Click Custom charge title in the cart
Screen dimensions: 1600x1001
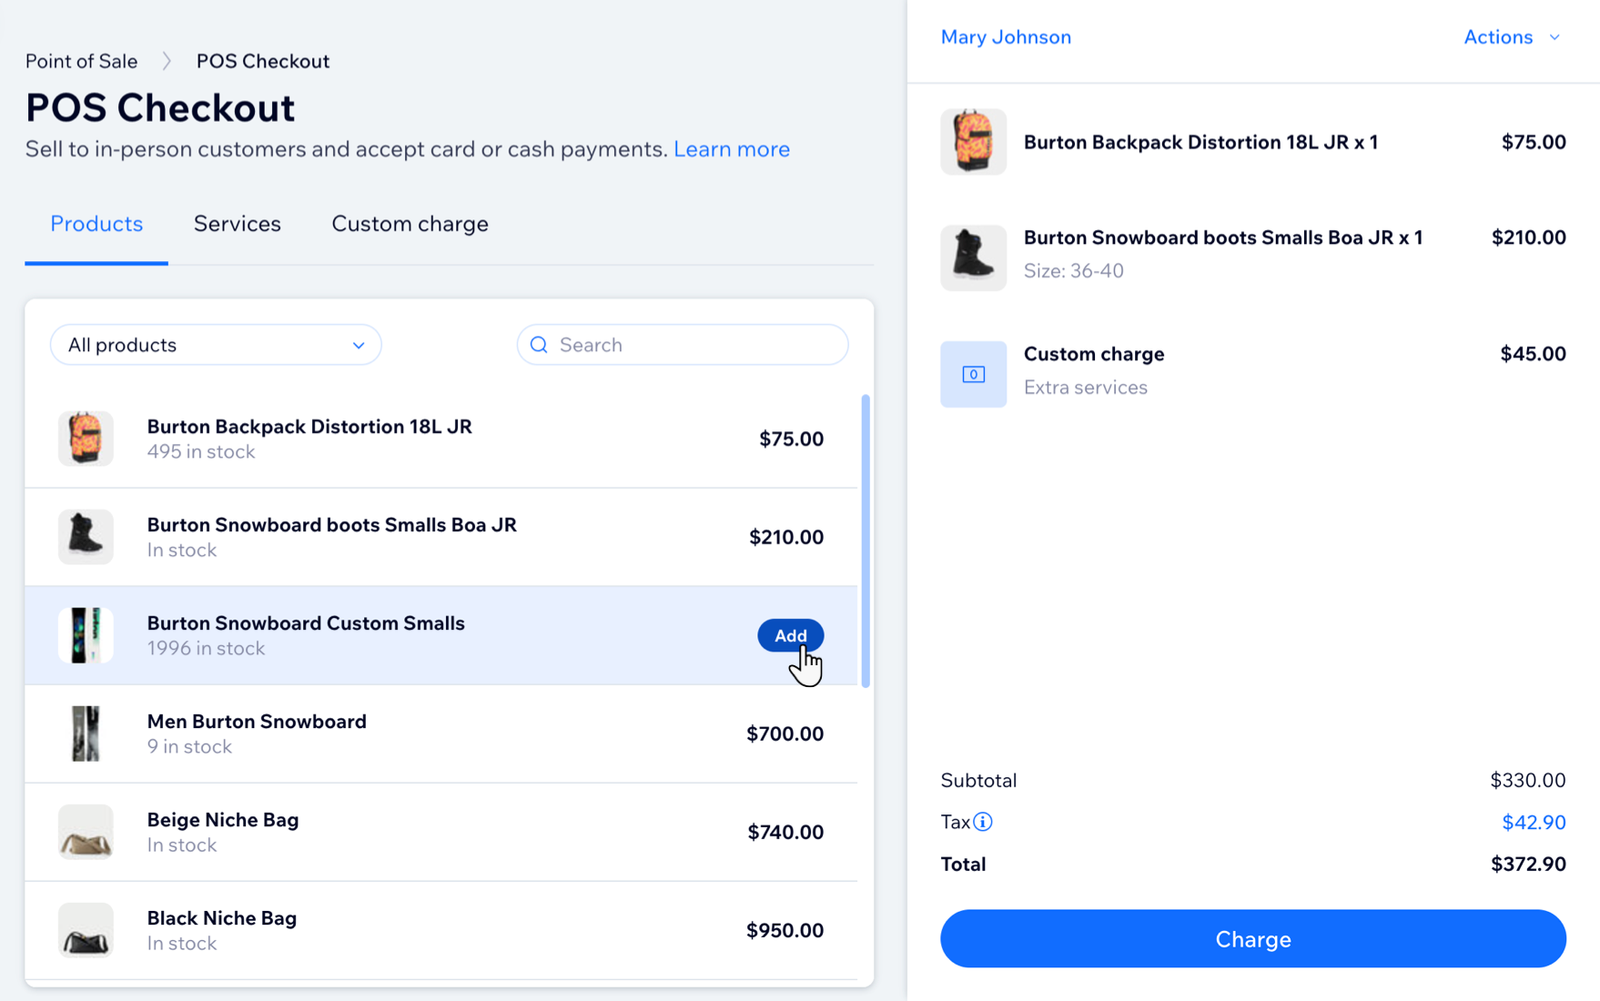click(1094, 354)
